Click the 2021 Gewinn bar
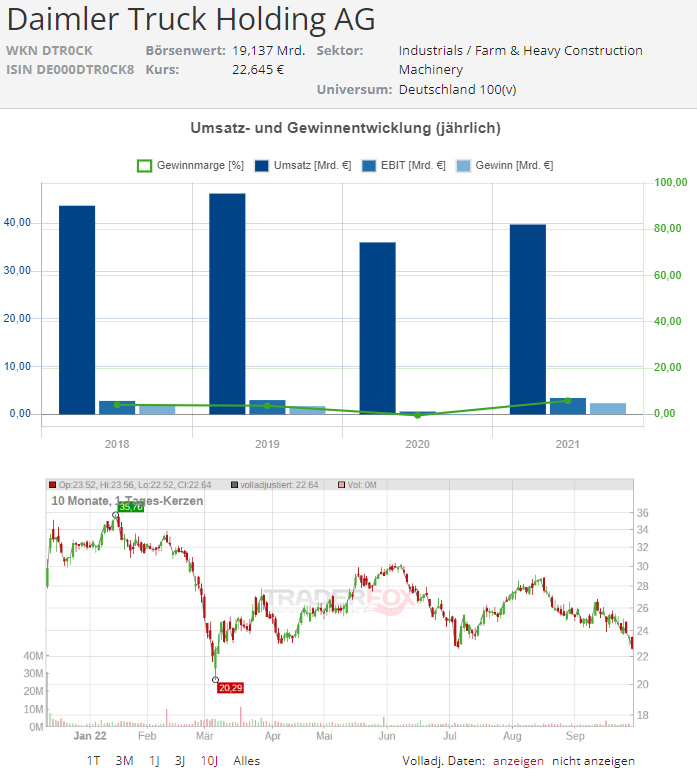The height and width of the screenshot is (780, 697). point(608,408)
